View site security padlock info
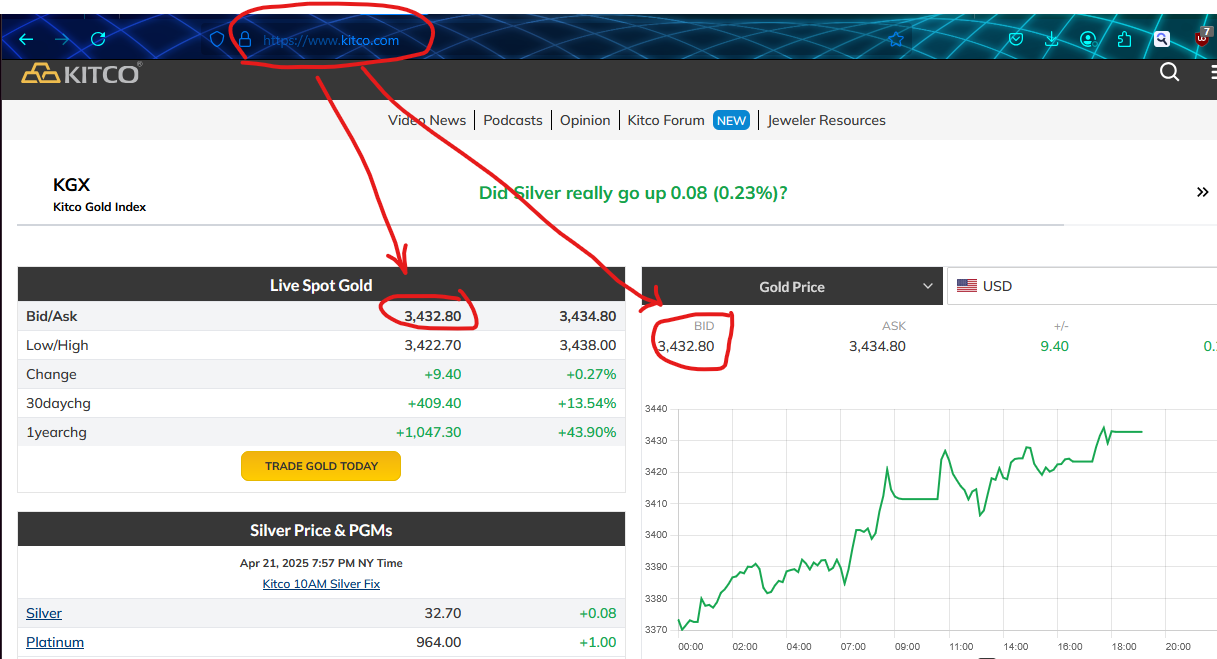This screenshot has width=1217, height=659. 244,40
